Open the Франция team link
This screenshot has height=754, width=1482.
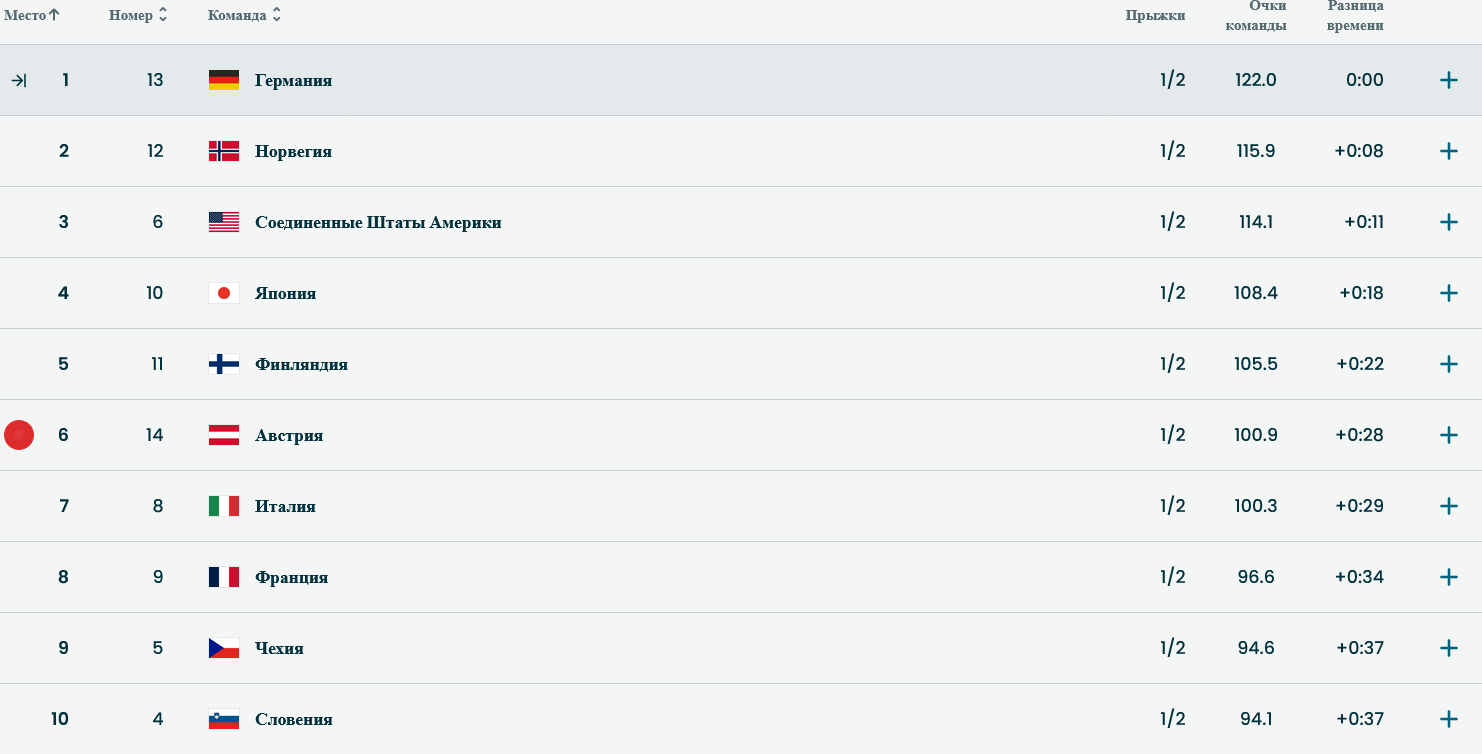pyautogui.click(x=291, y=577)
